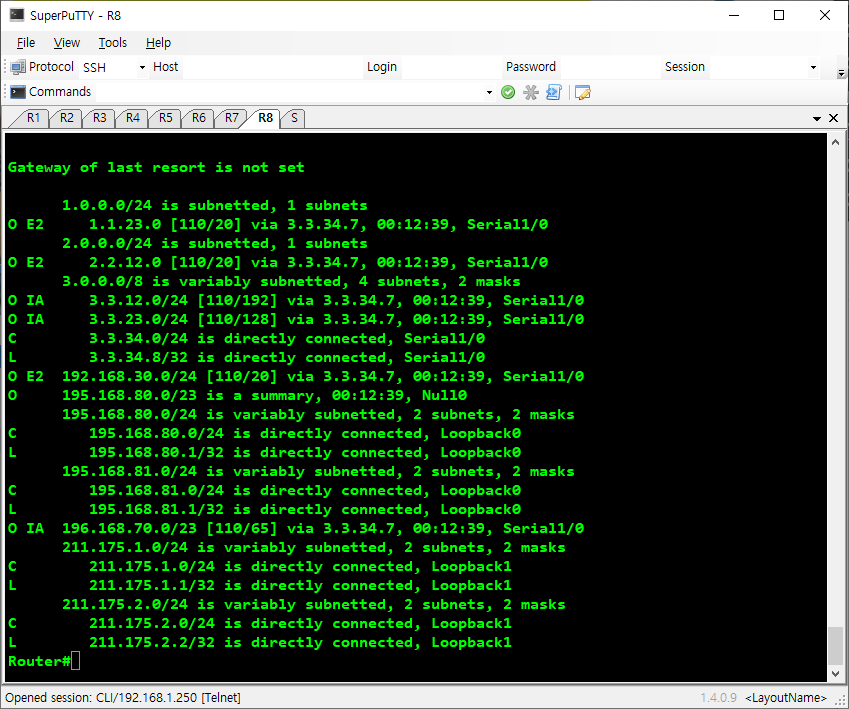Screen dimensions: 849x709
Task: Switch to the R7 session tab
Action: tap(232, 118)
